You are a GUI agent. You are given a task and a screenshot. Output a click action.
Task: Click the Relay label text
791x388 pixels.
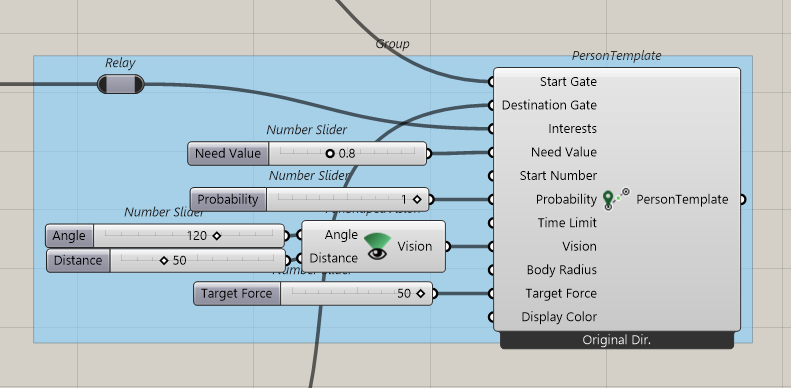[121, 63]
